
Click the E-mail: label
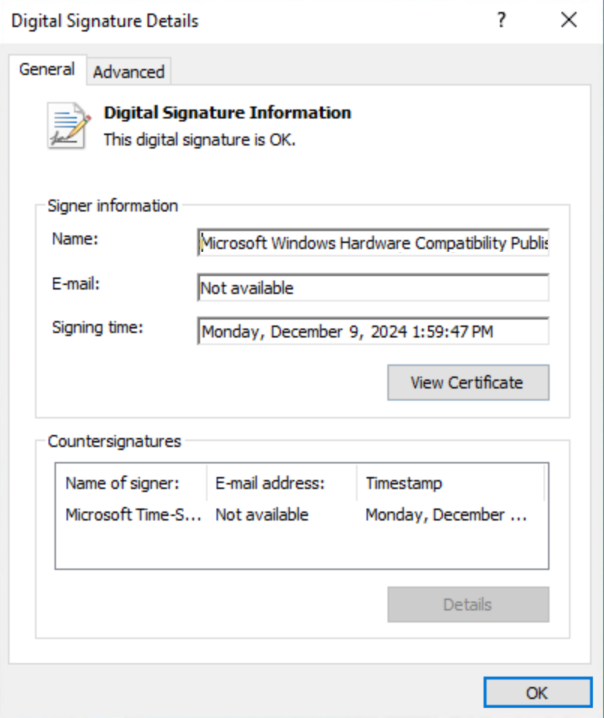pos(76,284)
